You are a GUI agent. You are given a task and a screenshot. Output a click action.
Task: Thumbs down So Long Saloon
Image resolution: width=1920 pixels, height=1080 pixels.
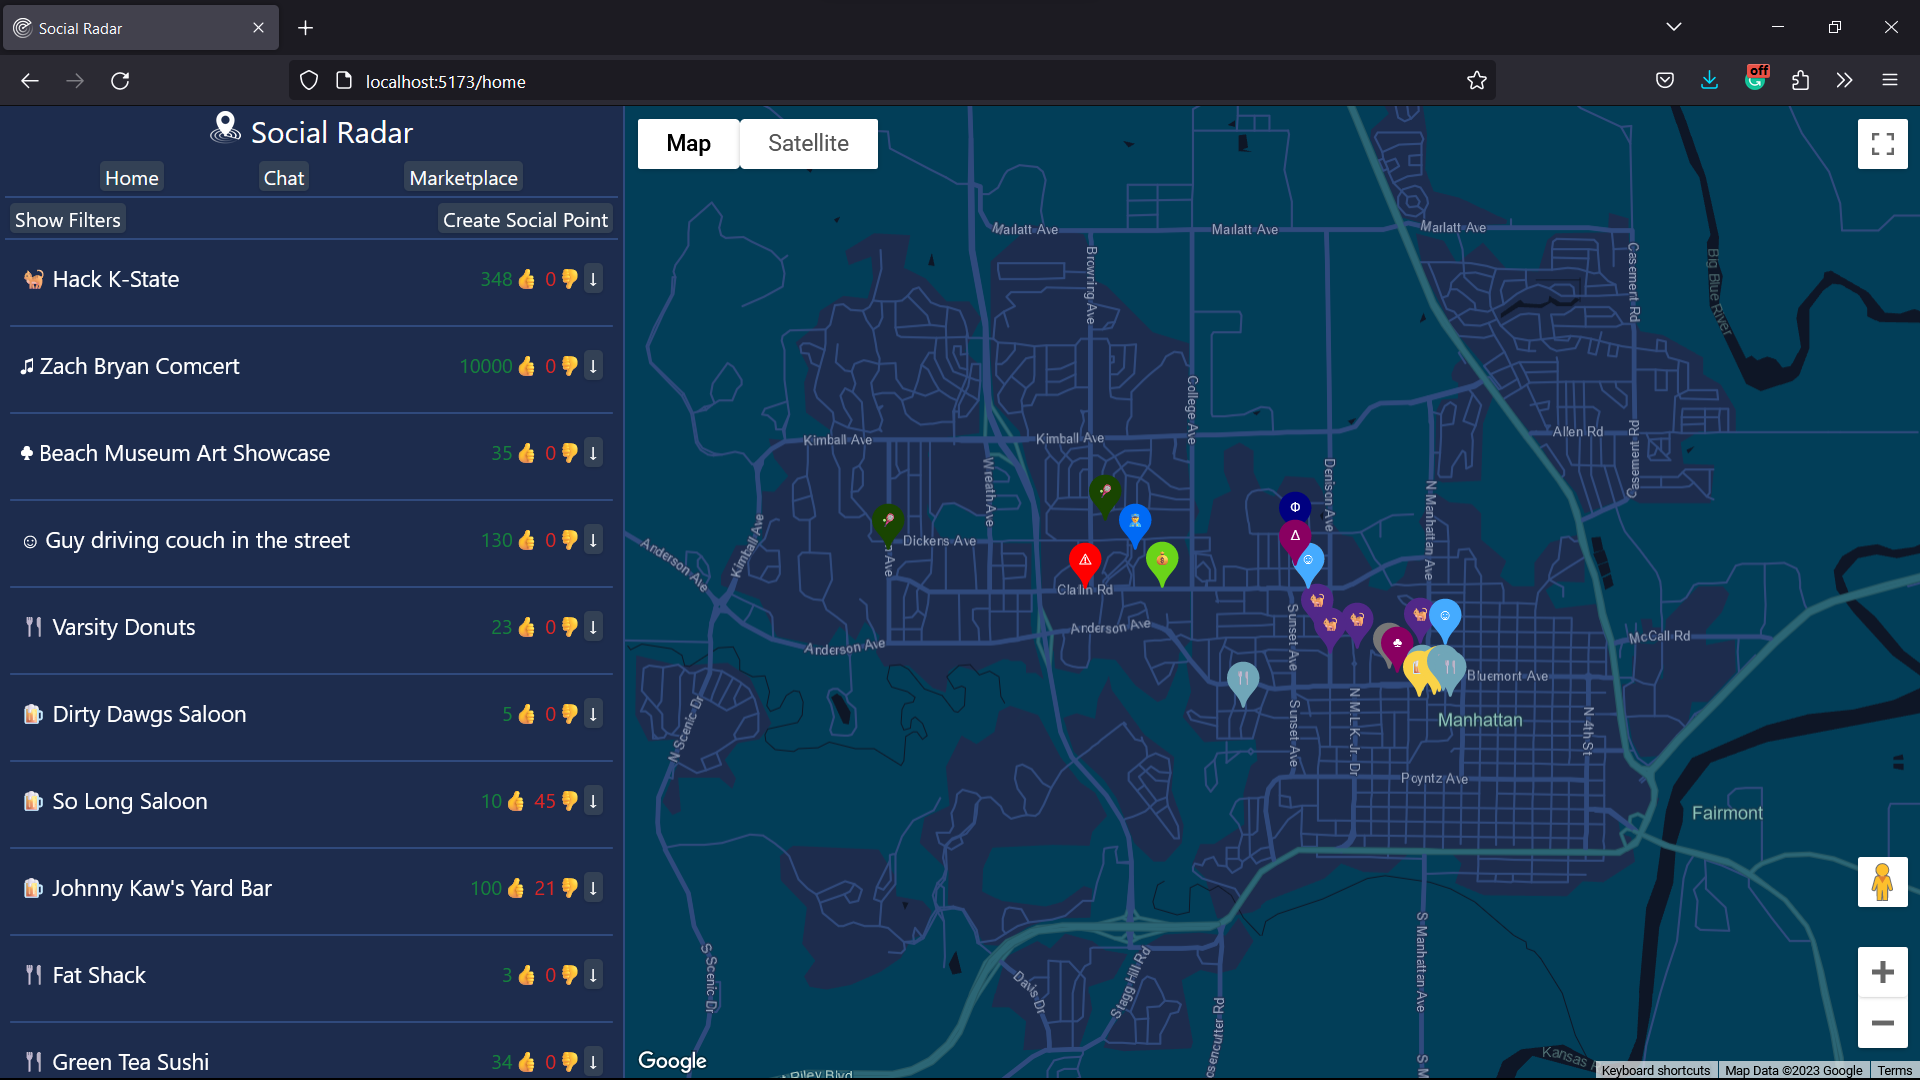point(569,801)
